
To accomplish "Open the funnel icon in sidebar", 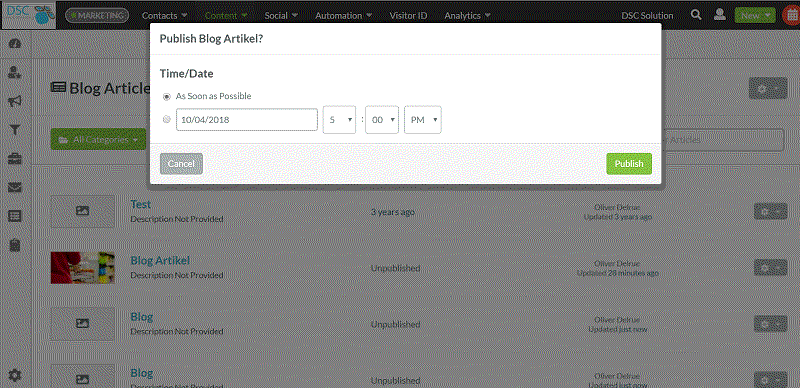I will click(x=15, y=130).
